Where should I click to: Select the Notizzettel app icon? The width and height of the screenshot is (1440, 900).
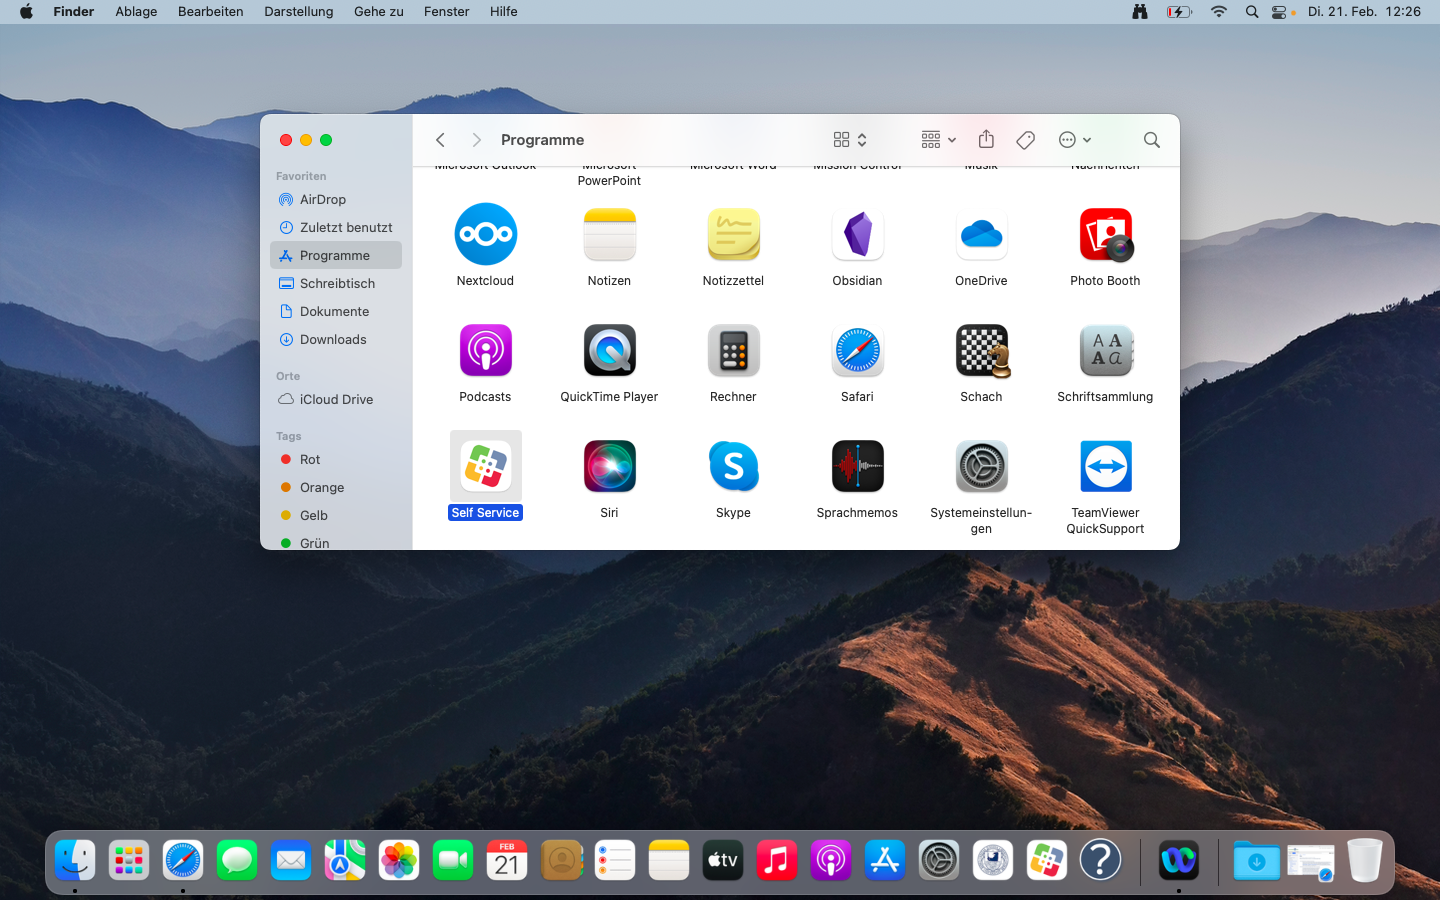pos(733,234)
